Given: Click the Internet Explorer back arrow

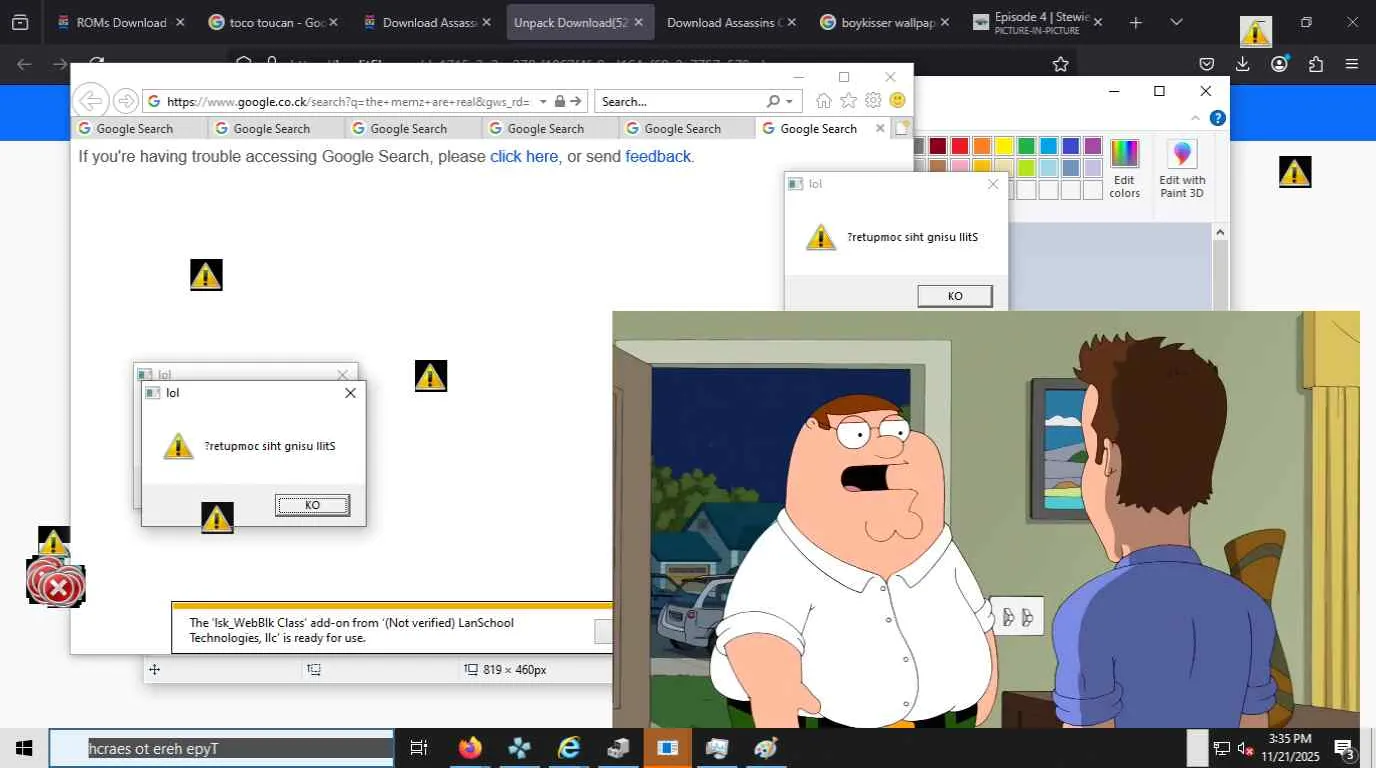Looking at the screenshot, I should click(x=91, y=101).
